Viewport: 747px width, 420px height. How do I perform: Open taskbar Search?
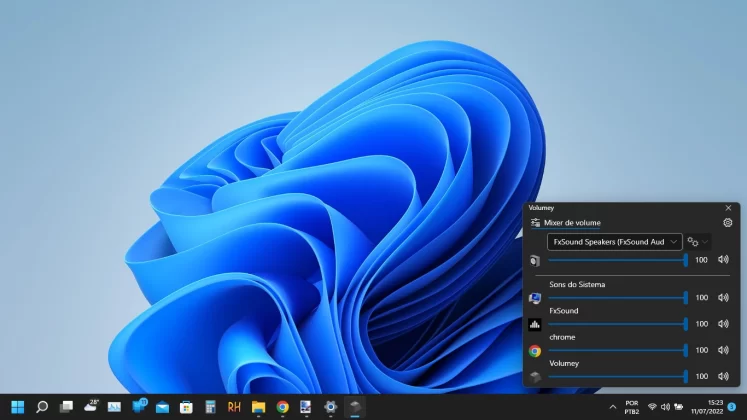pyautogui.click(x=42, y=407)
